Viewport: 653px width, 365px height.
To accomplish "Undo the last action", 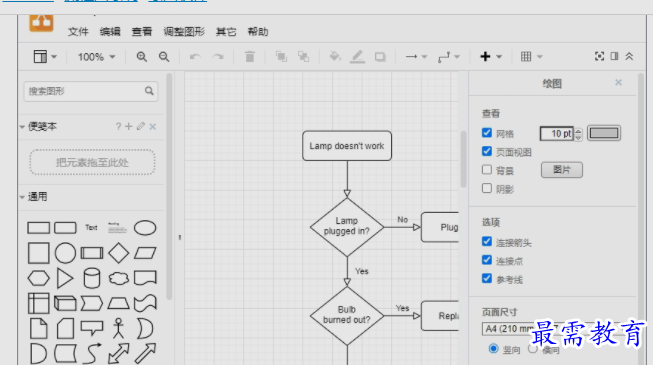I will (195, 57).
